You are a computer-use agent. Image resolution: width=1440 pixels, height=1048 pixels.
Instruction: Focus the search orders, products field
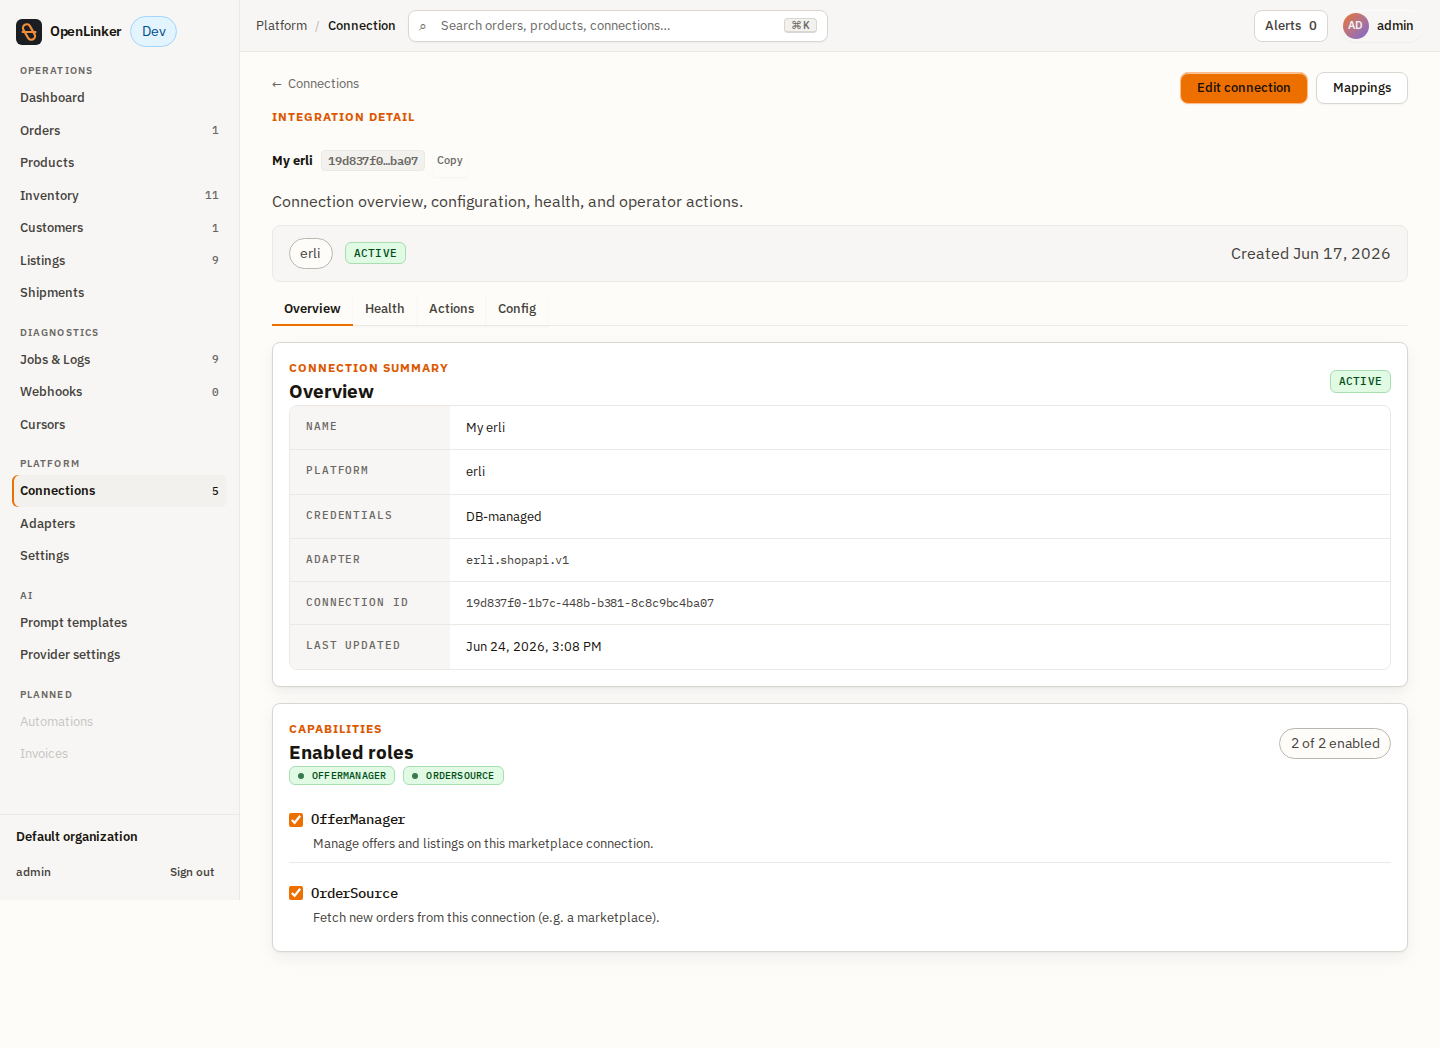[x=618, y=26]
